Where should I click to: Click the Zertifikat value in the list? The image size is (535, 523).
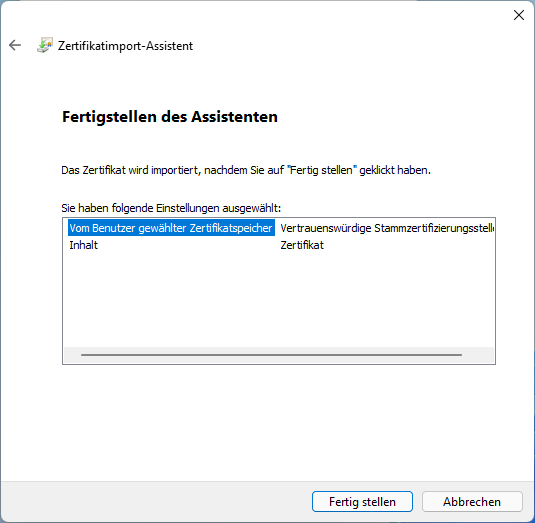[x=302, y=245]
